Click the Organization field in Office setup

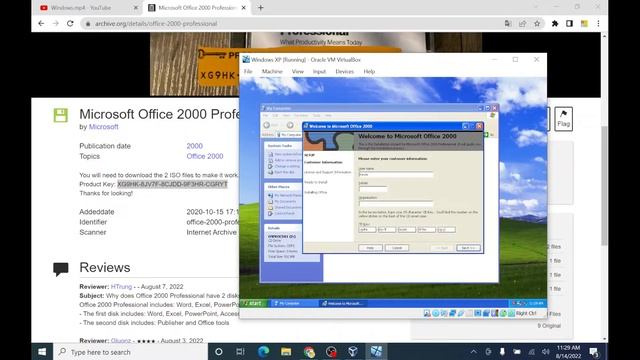(396, 203)
